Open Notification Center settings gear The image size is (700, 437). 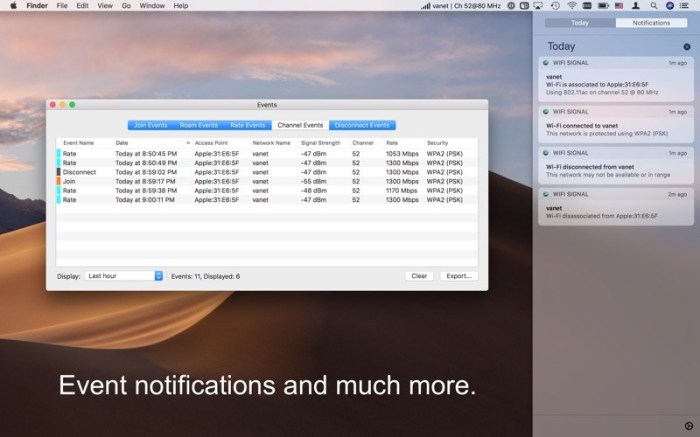pyautogui.click(x=687, y=428)
